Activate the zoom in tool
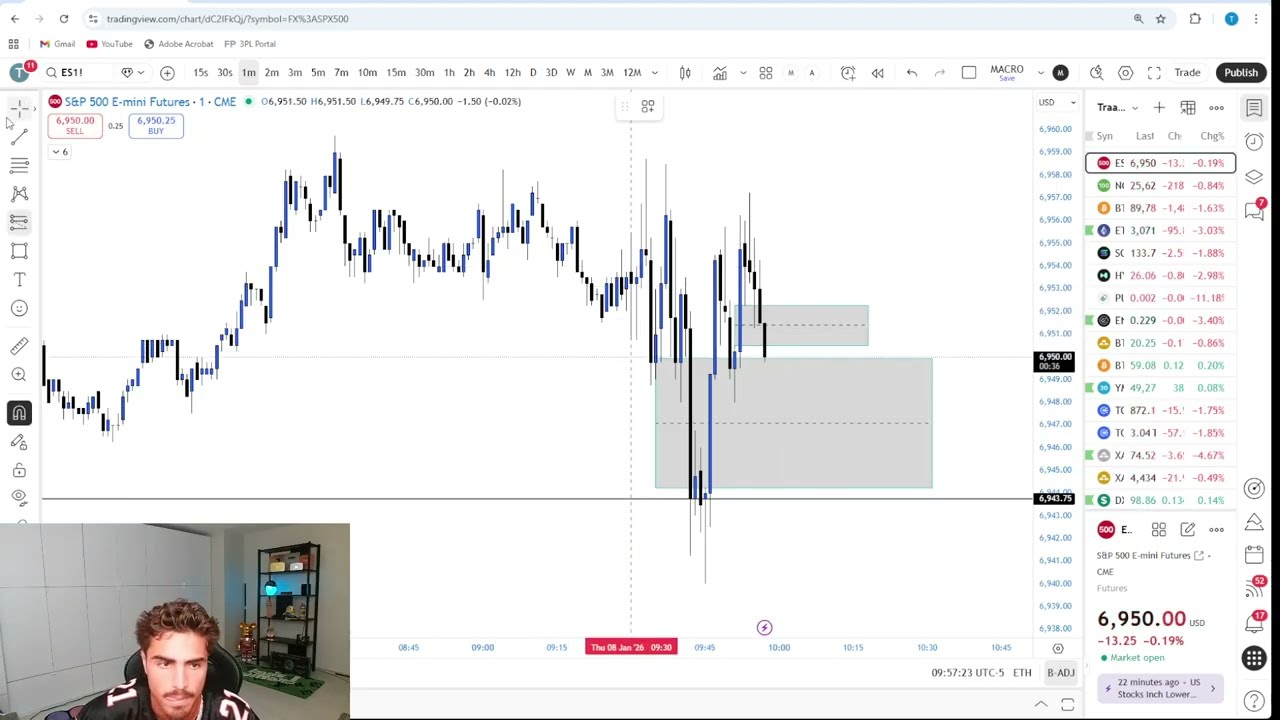This screenshot has width=1280, height=720. pos(19,374)
